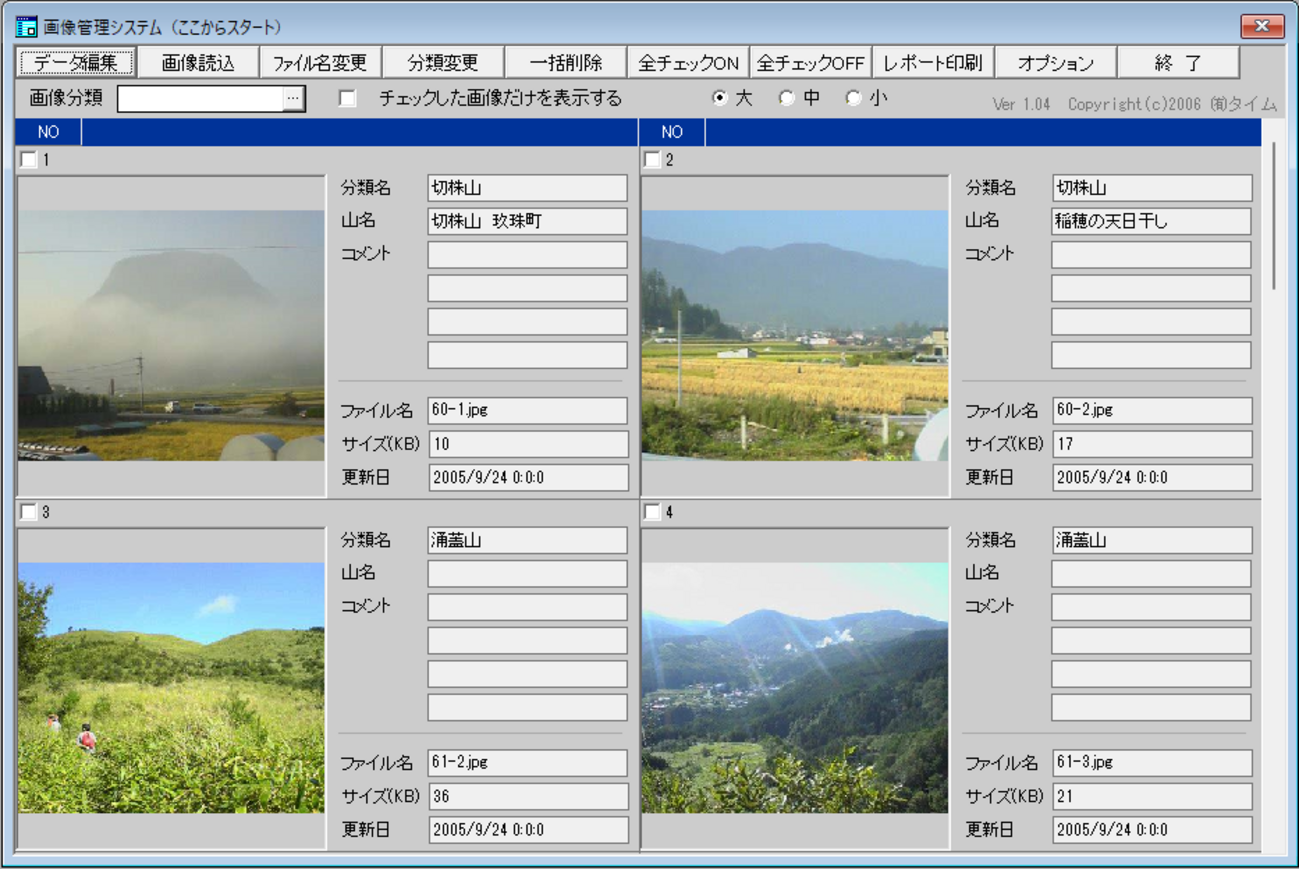Click the ファイル名変更 toolbar button

[320, 62]
